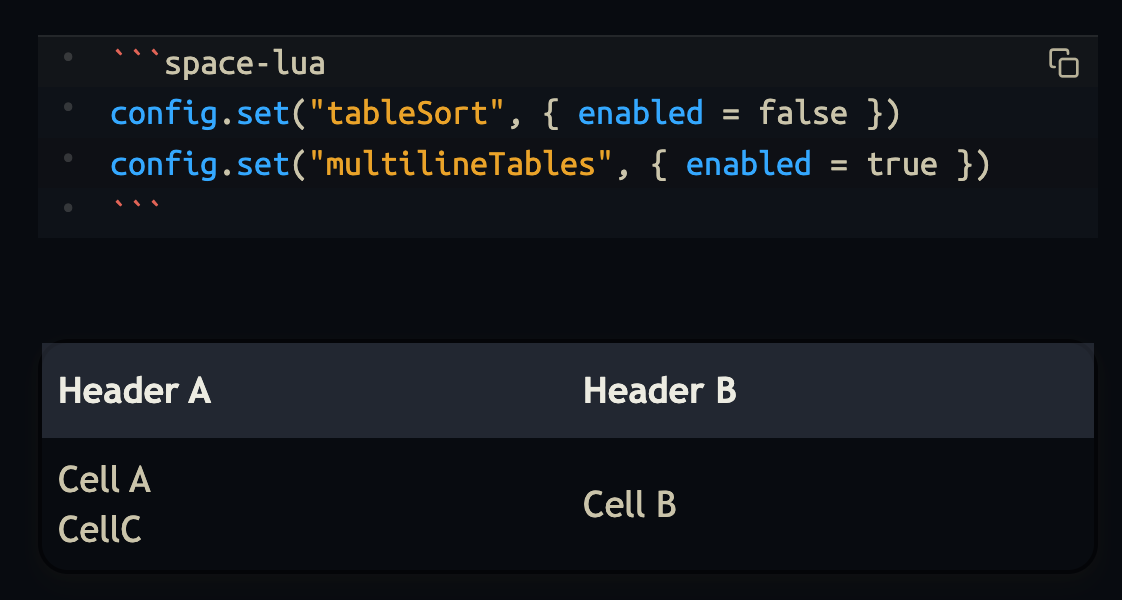Click the CellC text in table
Image resolution: width=1122 pixels, height=600 pixels.
click(x=100, y=530)
